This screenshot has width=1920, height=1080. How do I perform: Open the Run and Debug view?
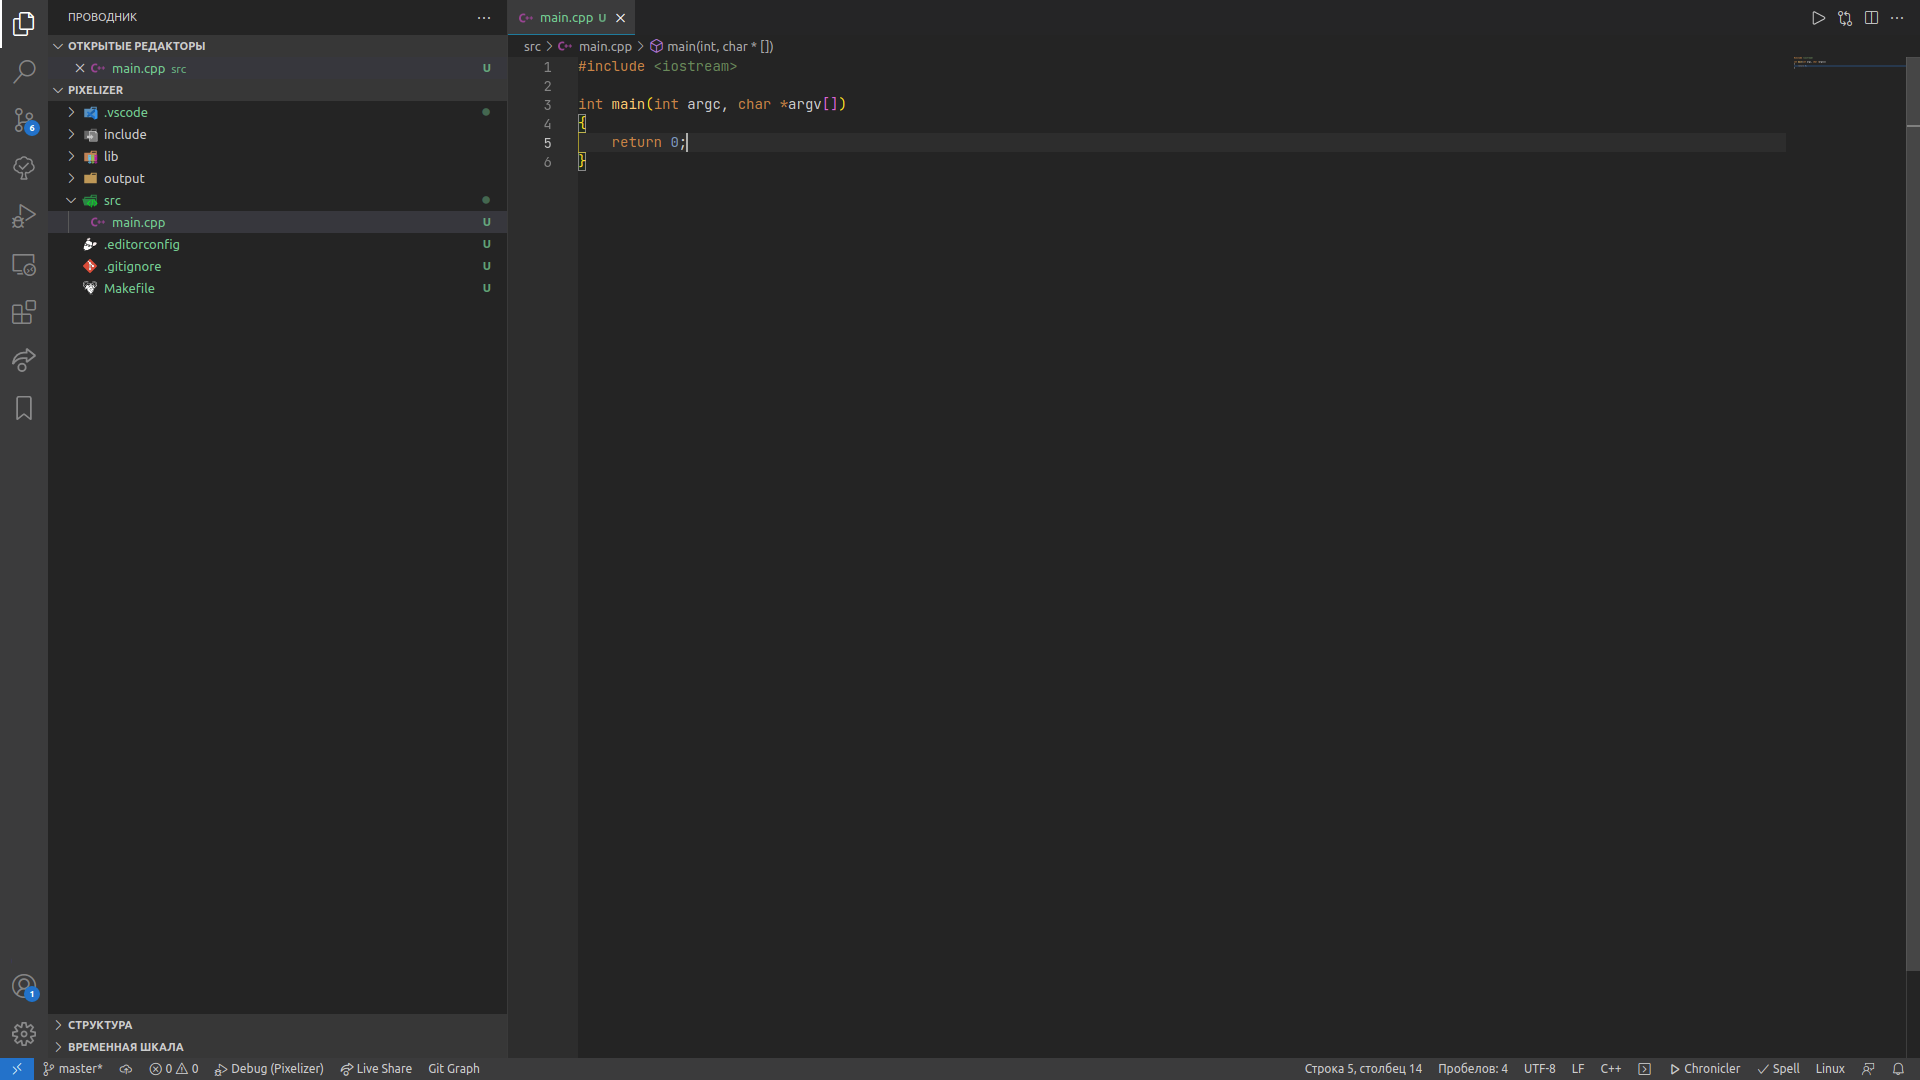[24, 216]
